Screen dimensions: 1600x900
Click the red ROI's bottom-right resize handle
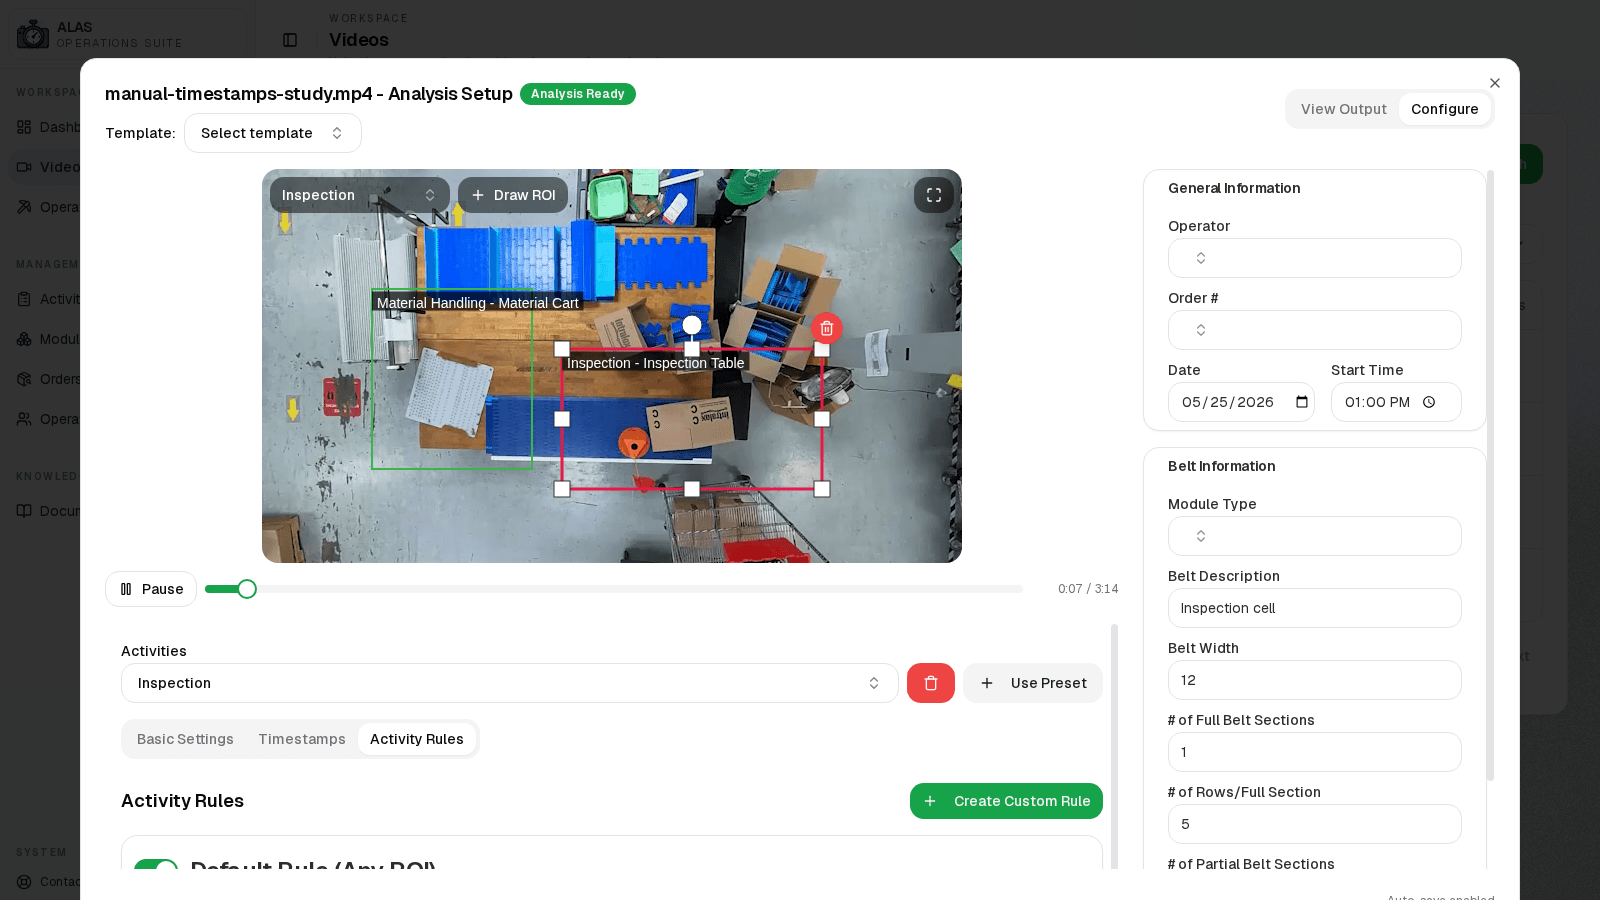point(822,489)
